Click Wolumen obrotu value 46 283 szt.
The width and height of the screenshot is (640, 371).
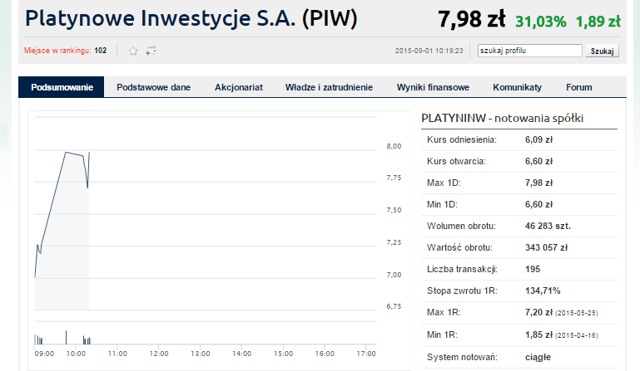pos(548,226)
